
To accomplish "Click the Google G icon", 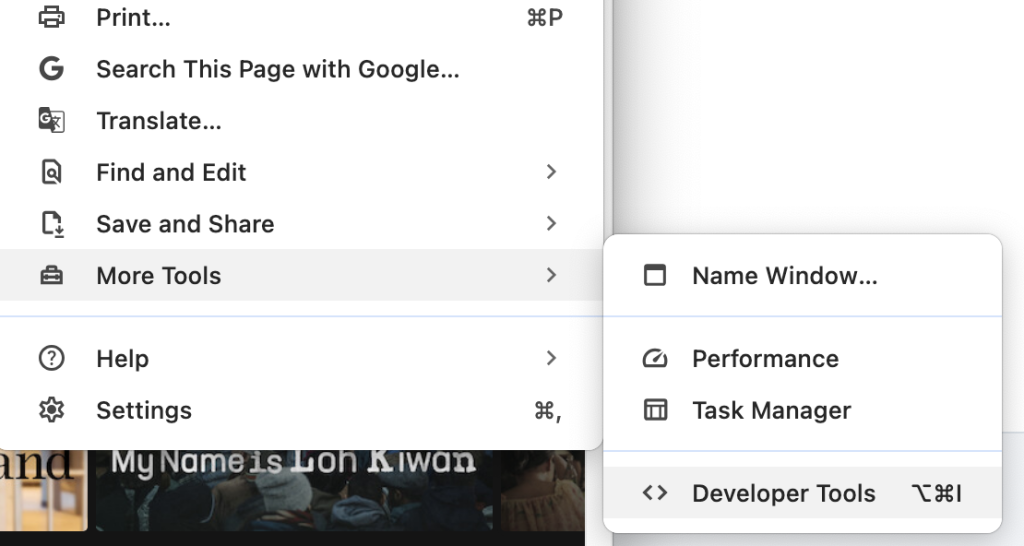I will tap(52, 69).
